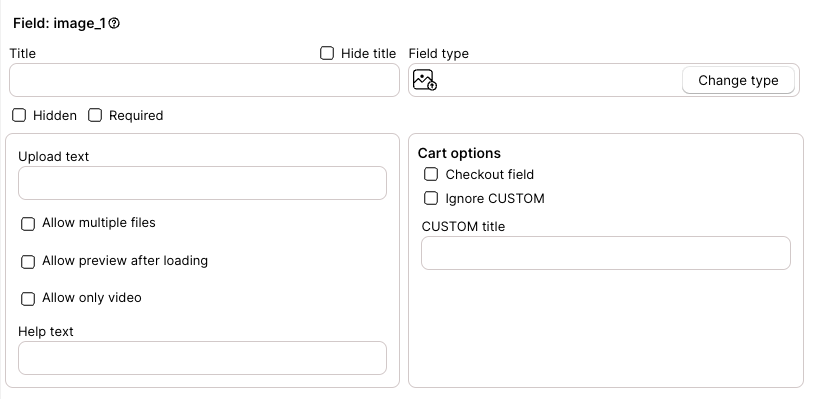This screenshot has height=399, width=829.
Task: Click the CUSTOM title label
Action: point(463,226)
